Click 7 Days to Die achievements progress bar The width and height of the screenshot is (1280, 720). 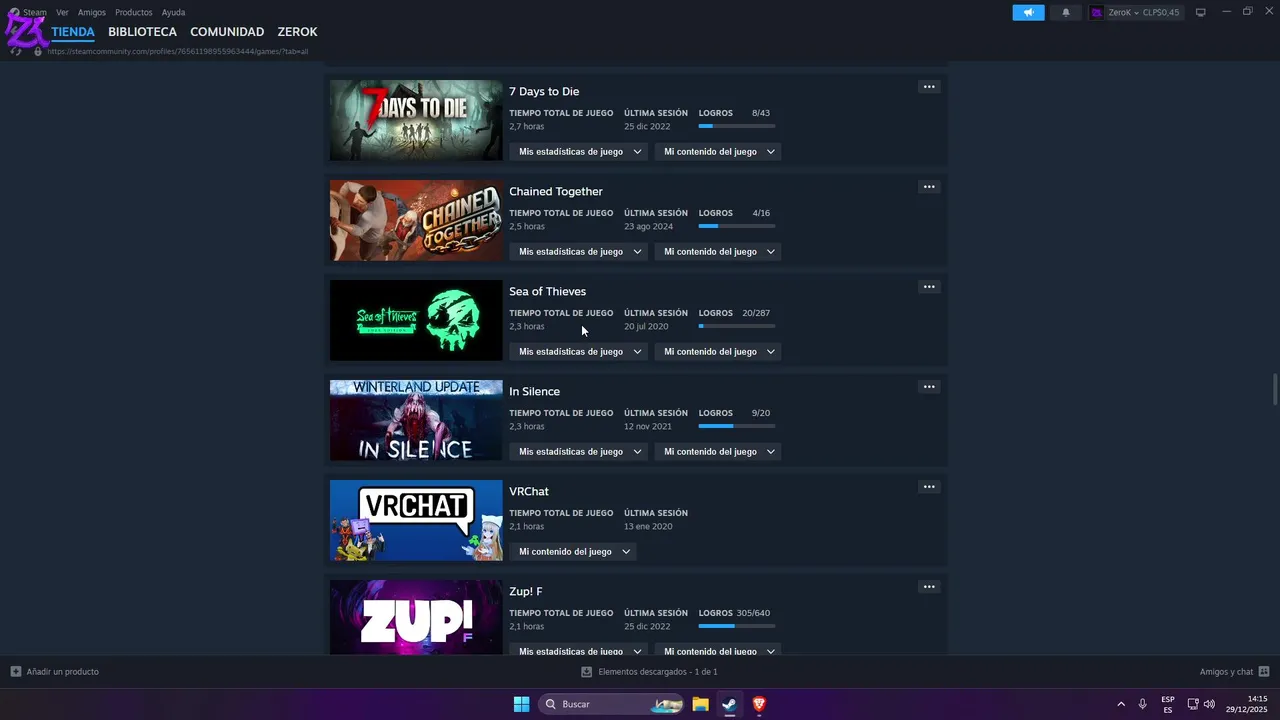pos(737,126)
